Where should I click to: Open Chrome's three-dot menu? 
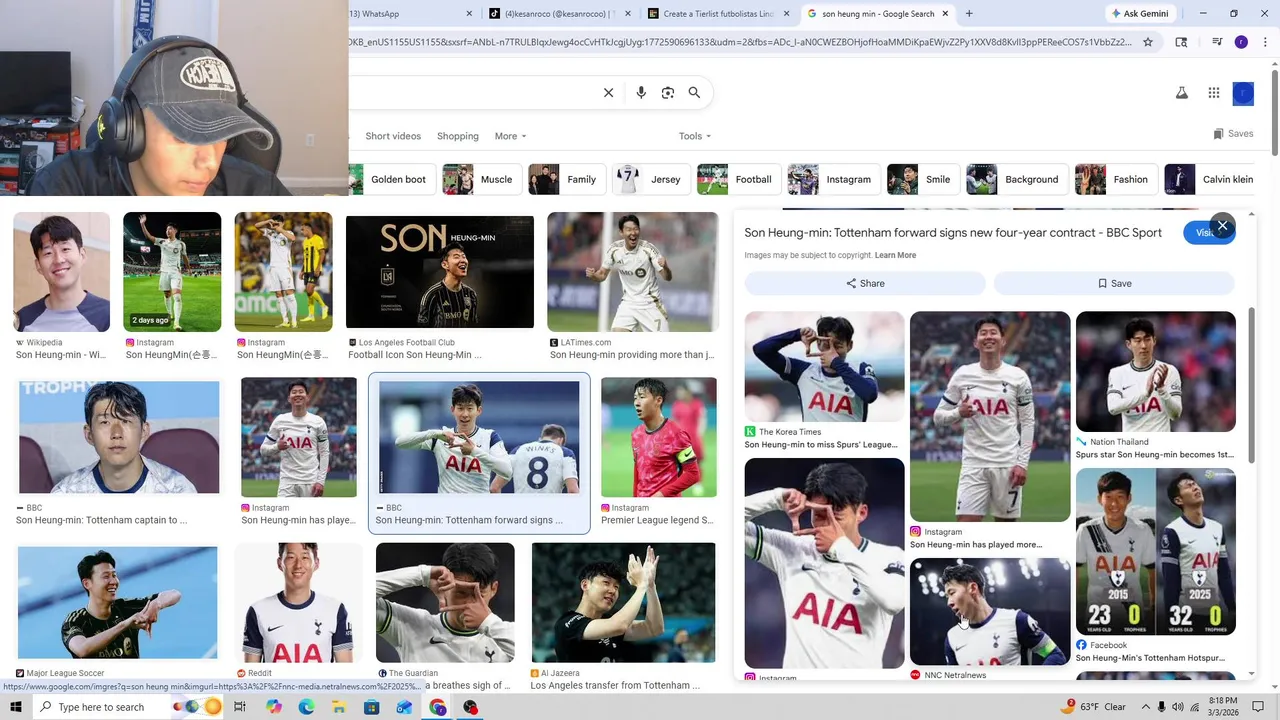[x=1264, y=42]
